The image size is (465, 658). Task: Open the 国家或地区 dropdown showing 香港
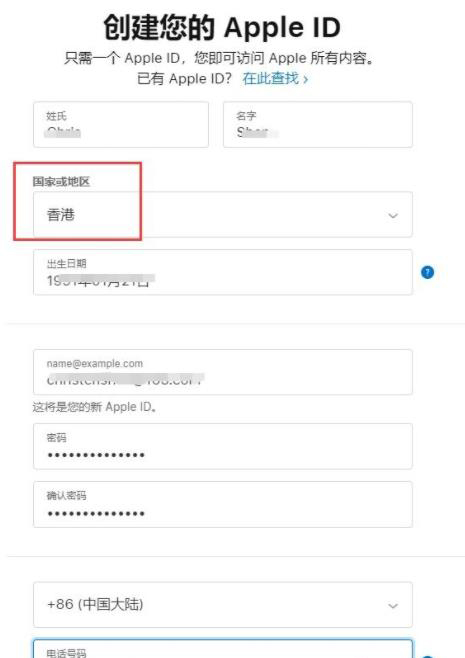[223, 214]
